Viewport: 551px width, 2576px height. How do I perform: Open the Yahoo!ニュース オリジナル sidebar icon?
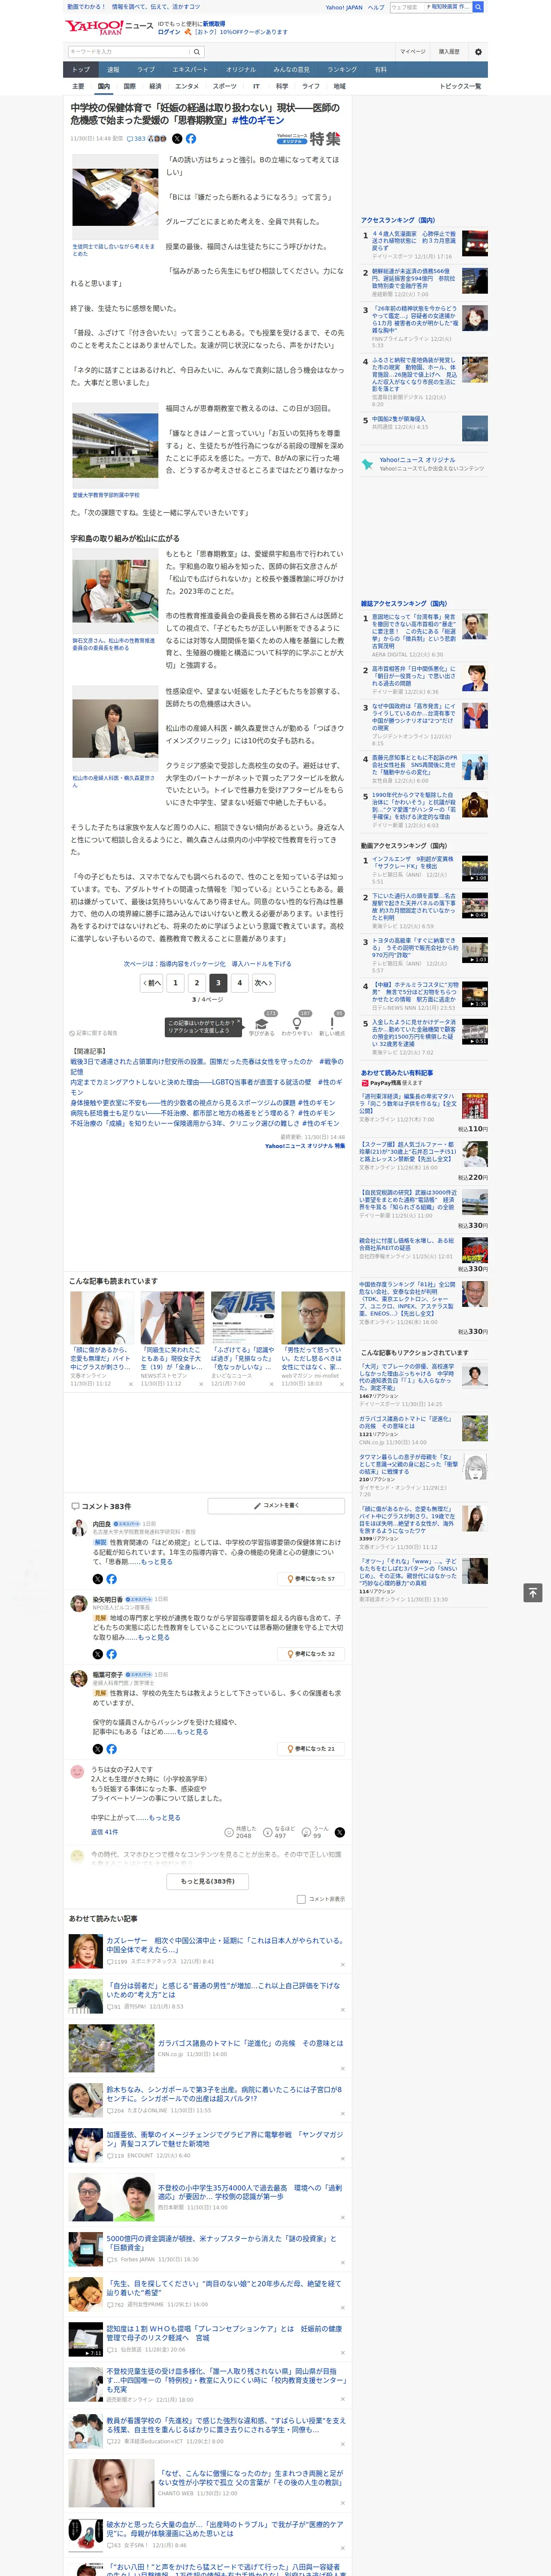(x=367, y=464)
